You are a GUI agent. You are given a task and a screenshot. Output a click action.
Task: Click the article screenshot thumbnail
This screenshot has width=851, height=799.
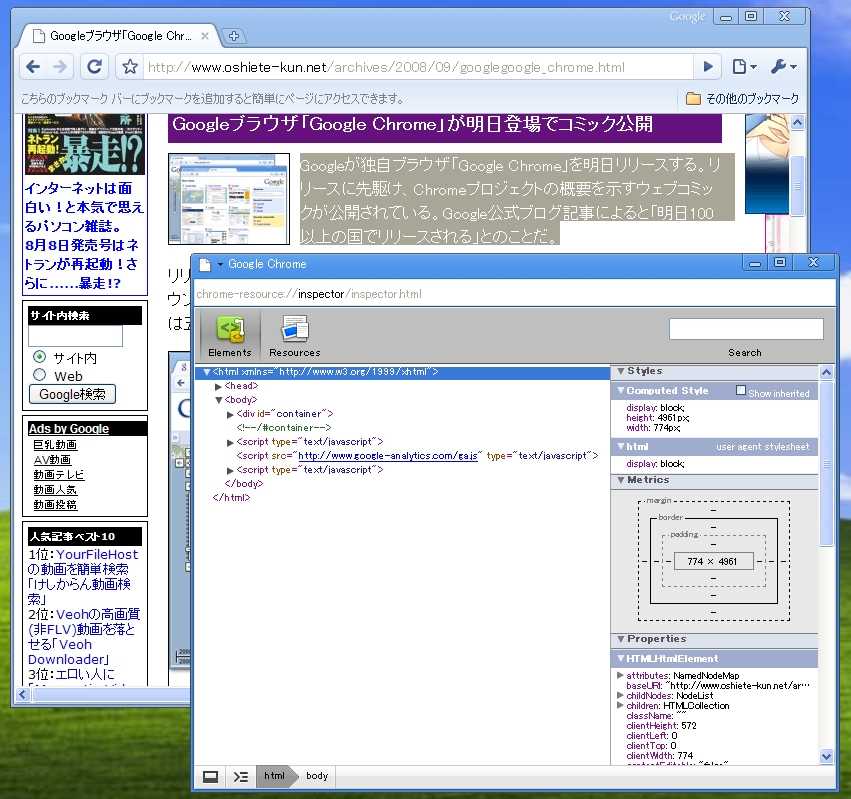(x=229, y=199)
